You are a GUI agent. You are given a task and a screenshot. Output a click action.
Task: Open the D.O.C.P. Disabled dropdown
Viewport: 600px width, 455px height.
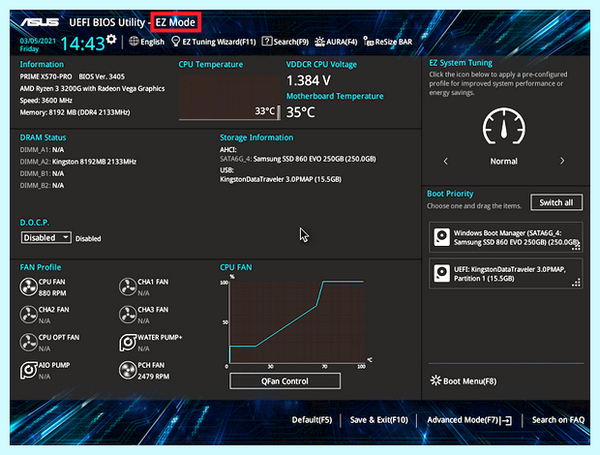46,238
